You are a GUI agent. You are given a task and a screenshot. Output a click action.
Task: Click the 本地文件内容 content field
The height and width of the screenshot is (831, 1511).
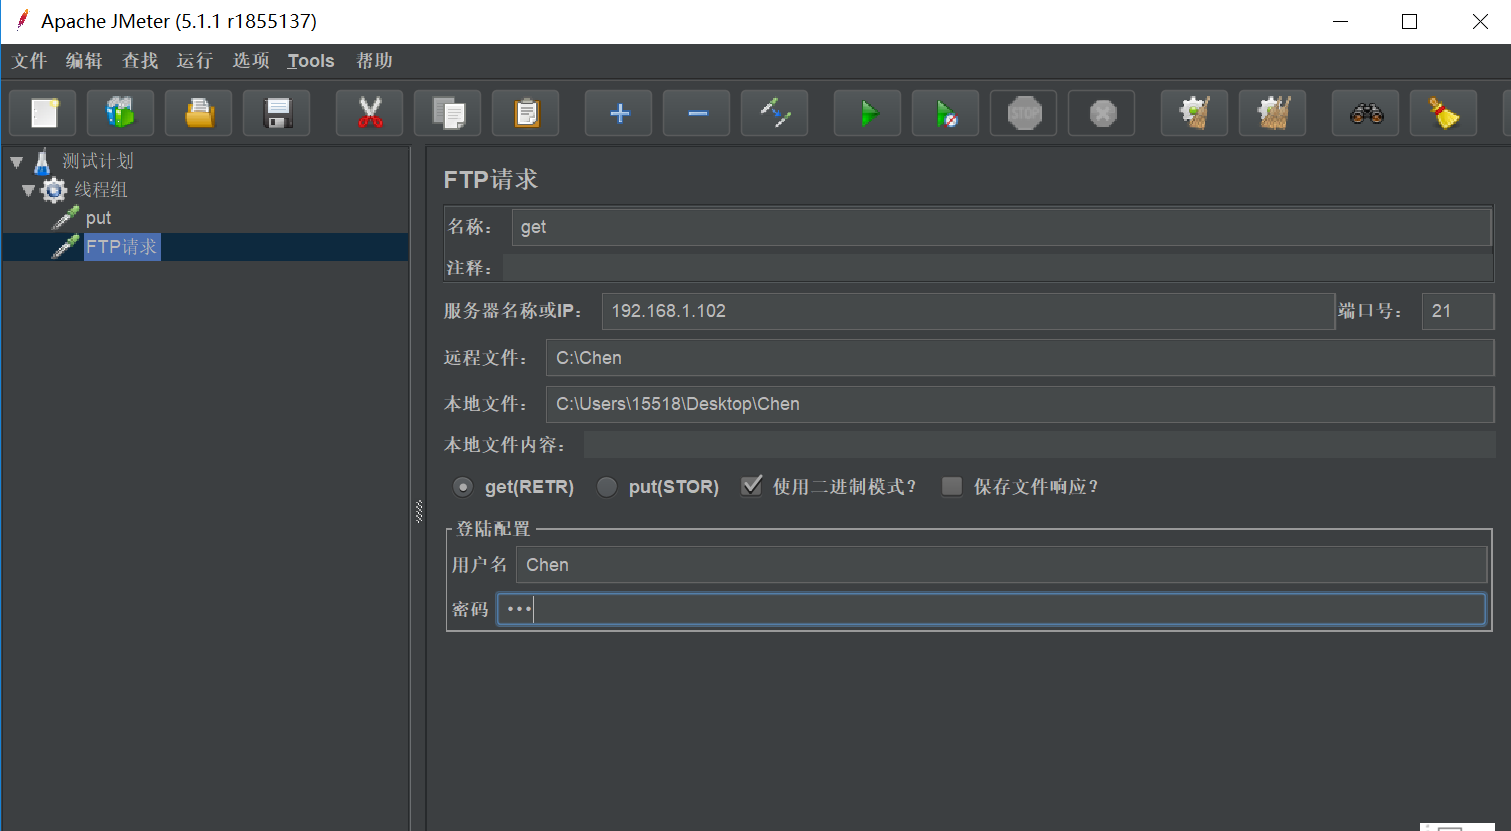tap(1040, 445)
